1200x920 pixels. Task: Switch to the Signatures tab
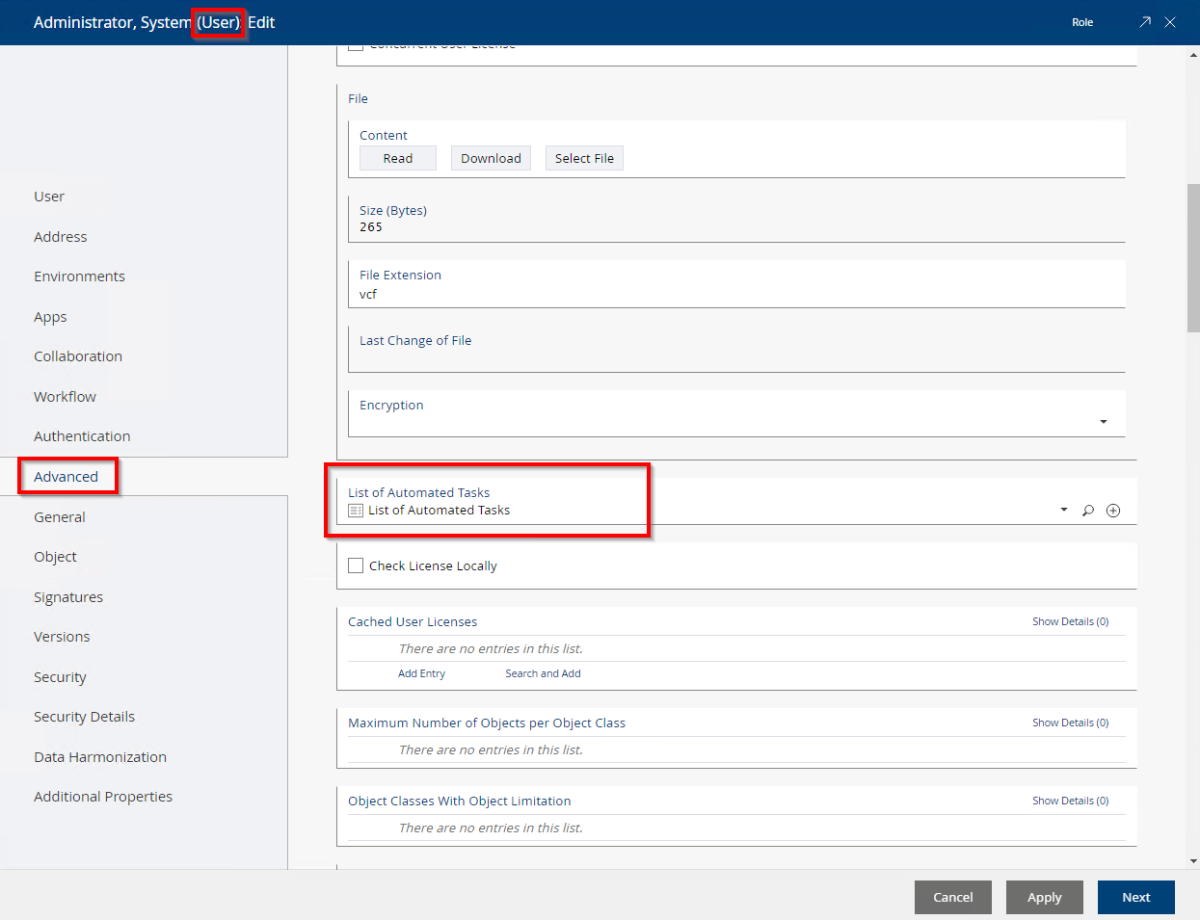click(68, 597)
